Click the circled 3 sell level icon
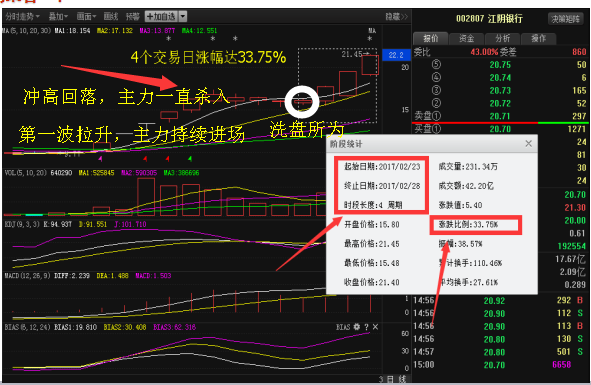 tap(436, 90)
